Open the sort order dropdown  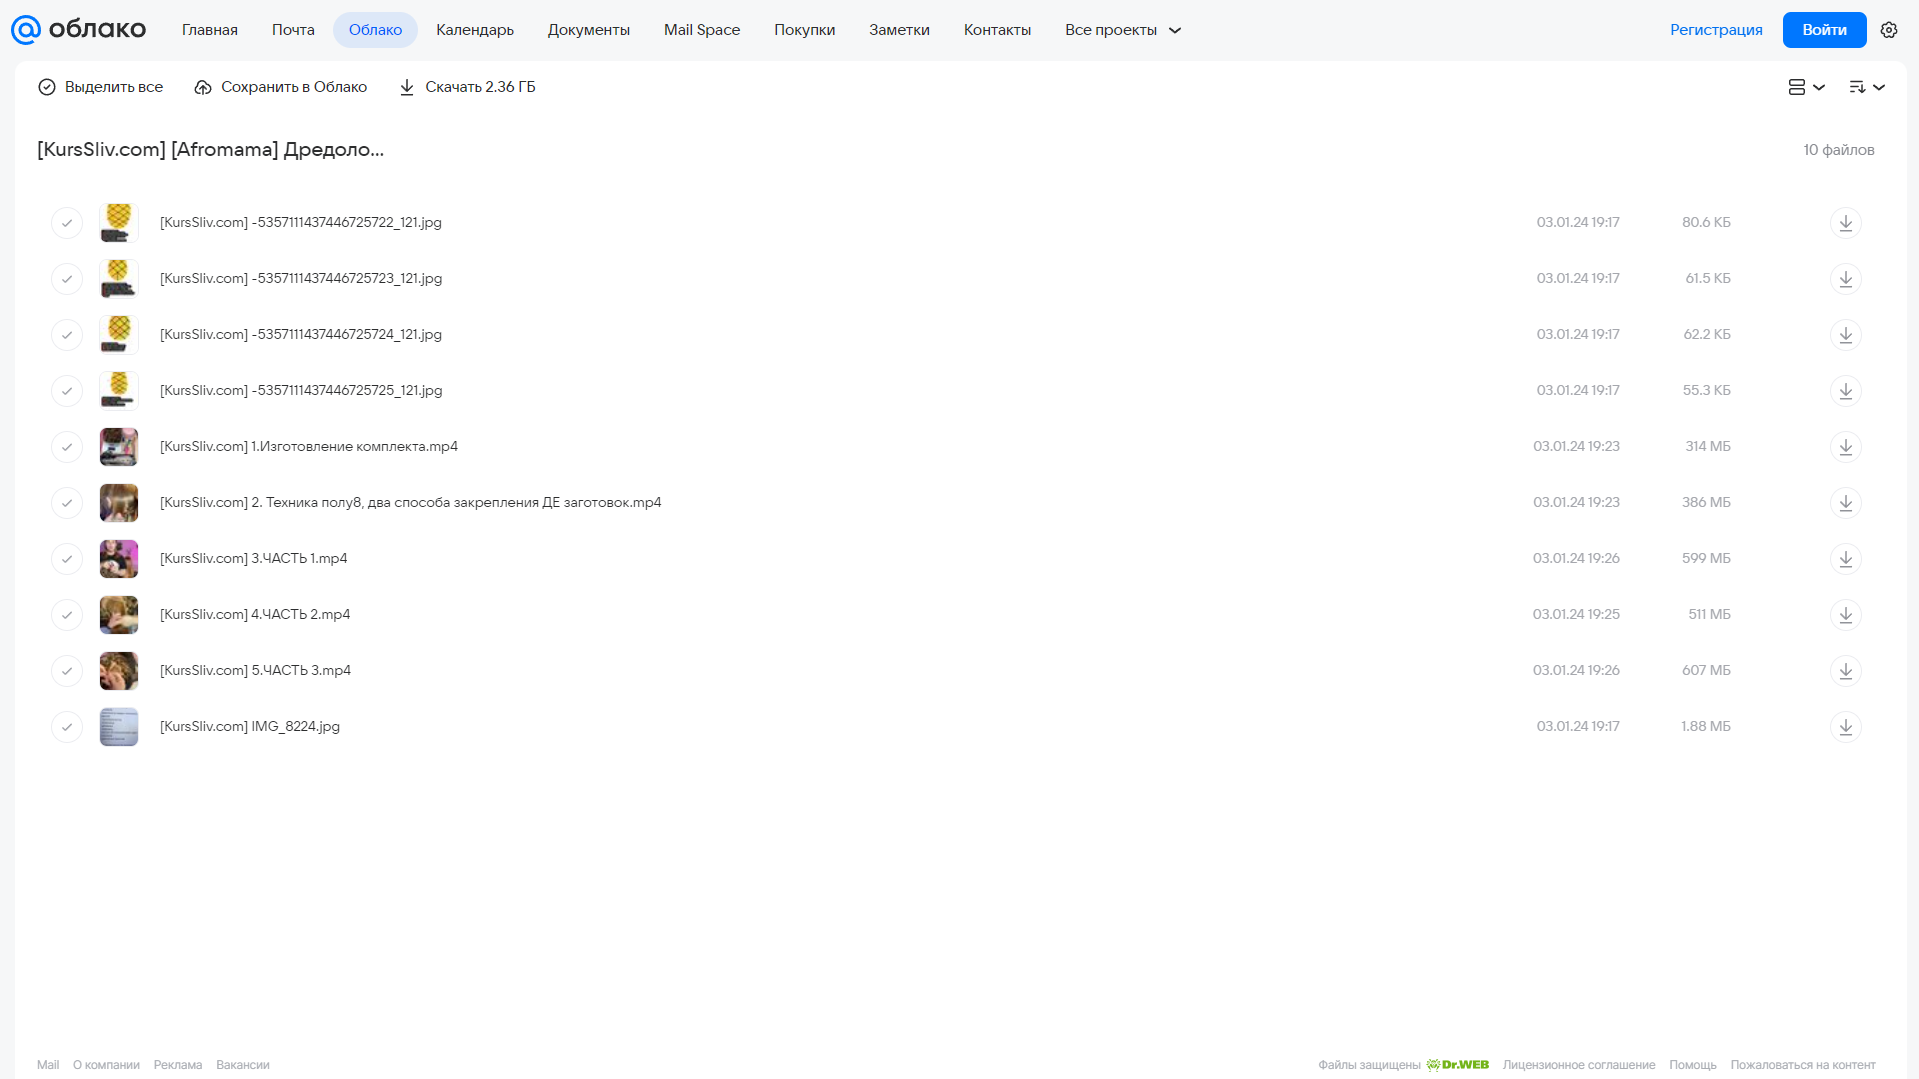[1867, 87]
